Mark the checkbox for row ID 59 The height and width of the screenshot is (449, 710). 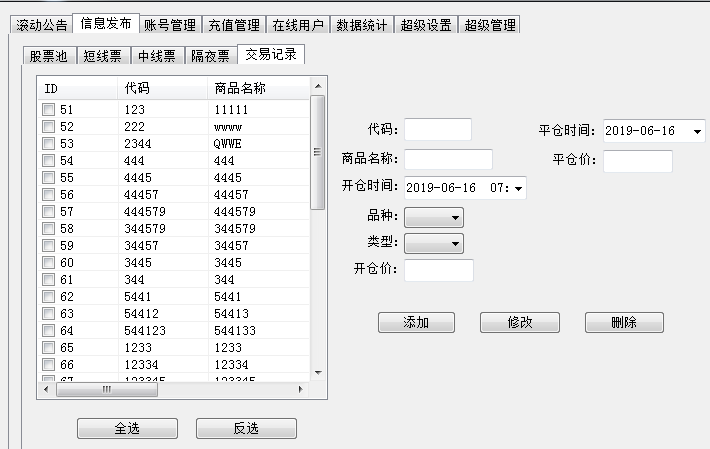[x=48, y=245]
